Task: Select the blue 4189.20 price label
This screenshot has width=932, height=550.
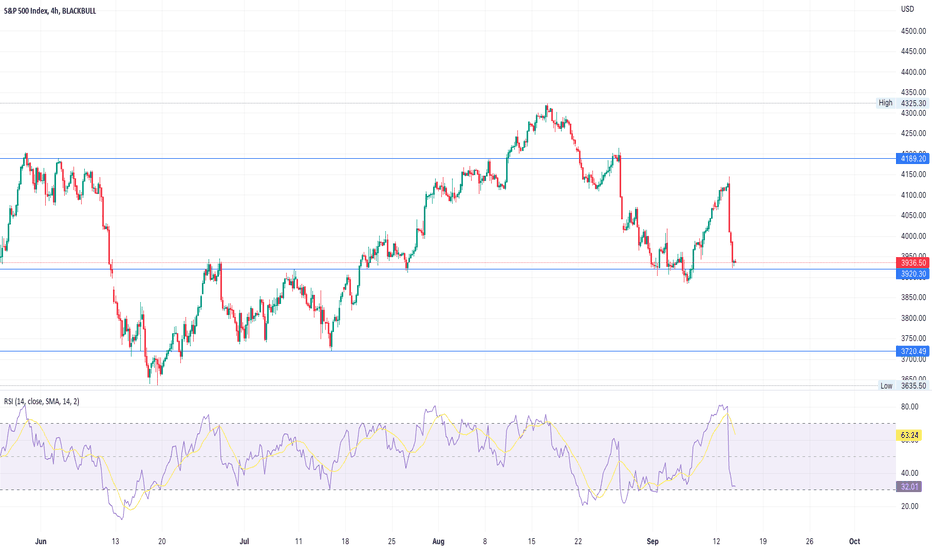Action: [x=913, y=159]
